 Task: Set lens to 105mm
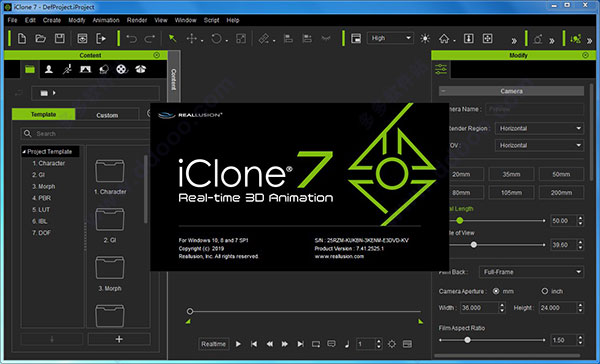pyautogui.click(x=511, y=193)
